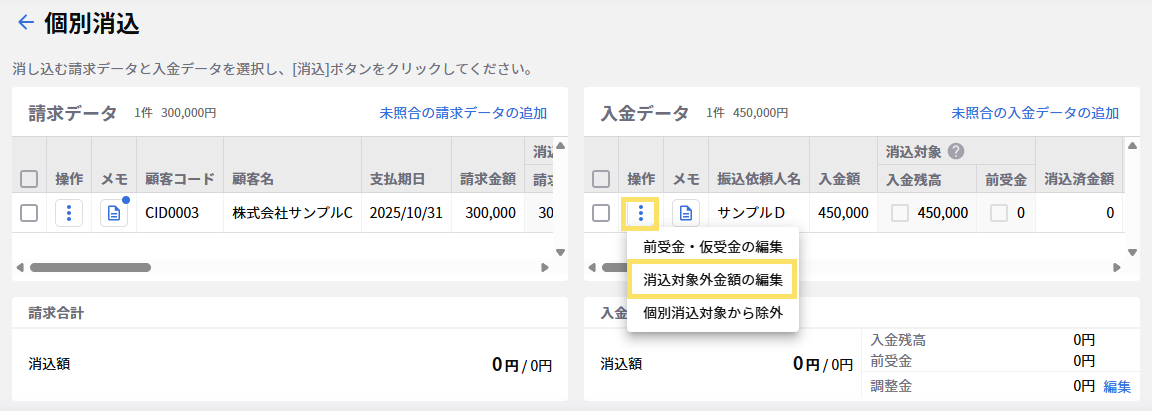Select 前受金・仮受金の編集 menu item
The image size is (1152, 411).
coord(712,247)
